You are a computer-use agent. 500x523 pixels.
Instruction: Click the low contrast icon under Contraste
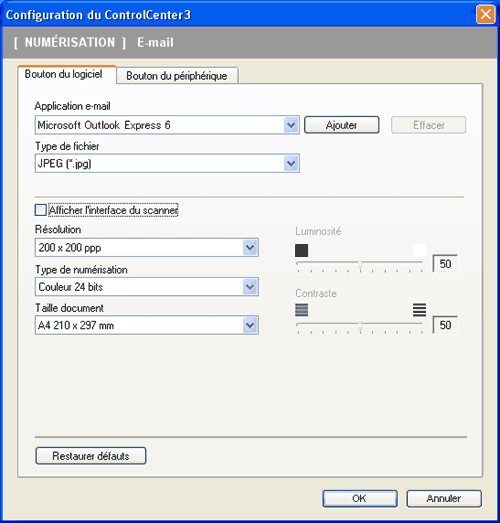pos(302,310)
